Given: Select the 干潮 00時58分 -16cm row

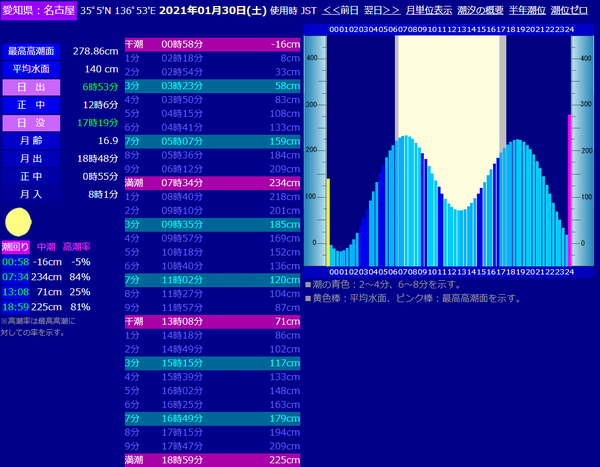Looking at the screenshot, I should [212, 44].
